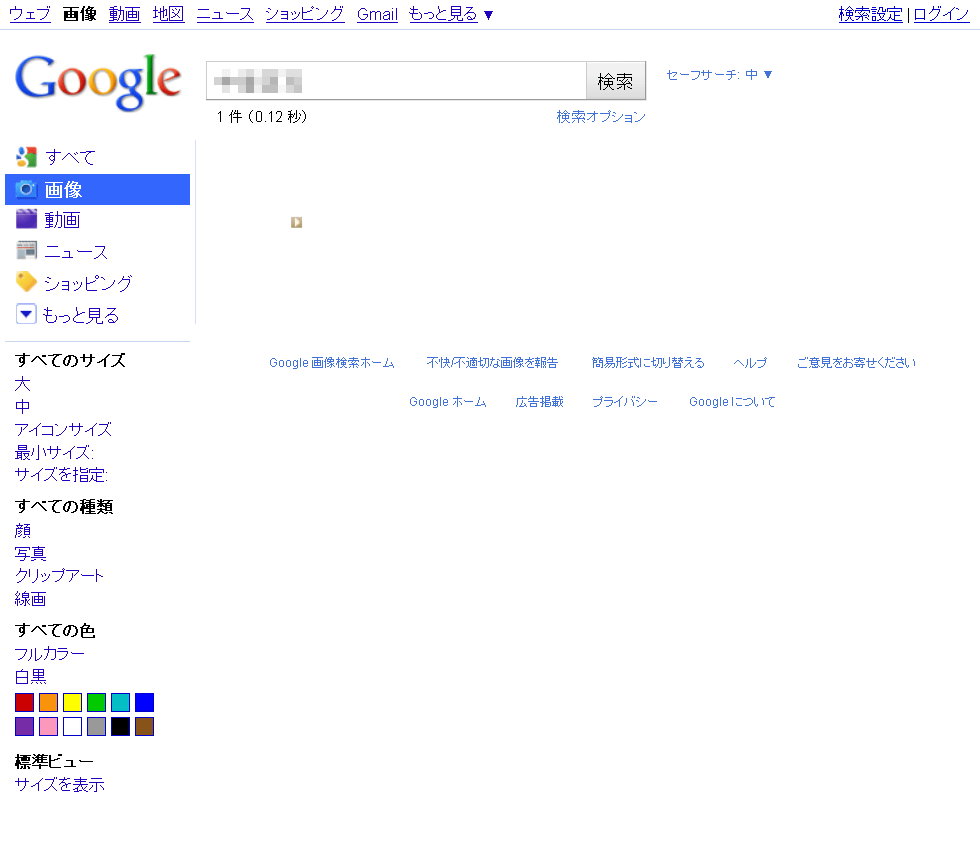Filter images by 顔 type
The image size is (980, 861).
[x=22, y=530]
